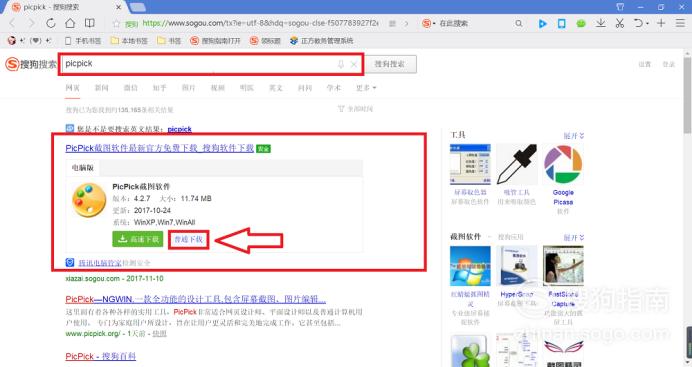Click the PicPick palette app icon
This screenshot has height=367, width=692.
coord(89,200)
